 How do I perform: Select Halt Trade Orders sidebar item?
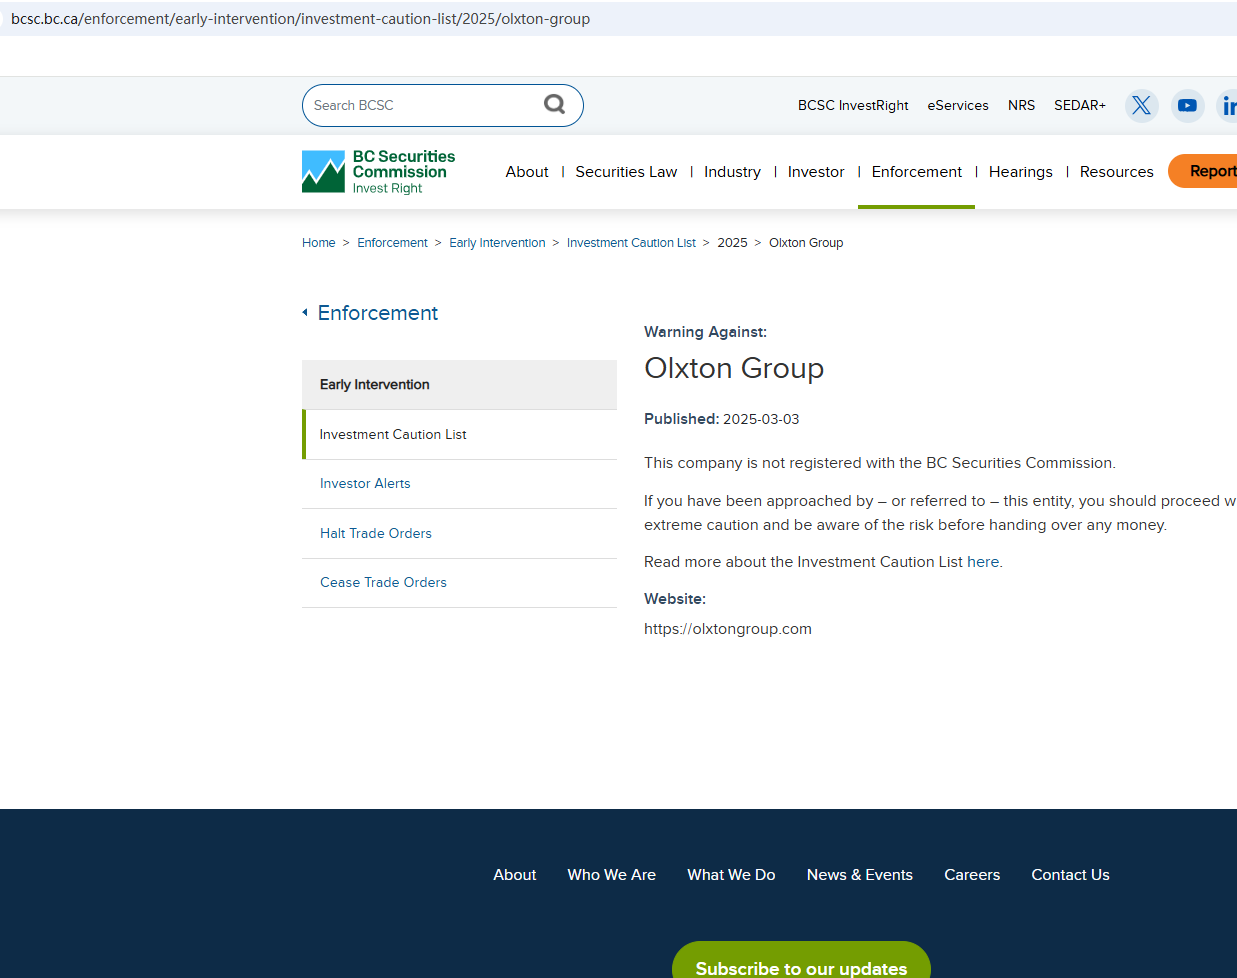[x=459, y=534]
